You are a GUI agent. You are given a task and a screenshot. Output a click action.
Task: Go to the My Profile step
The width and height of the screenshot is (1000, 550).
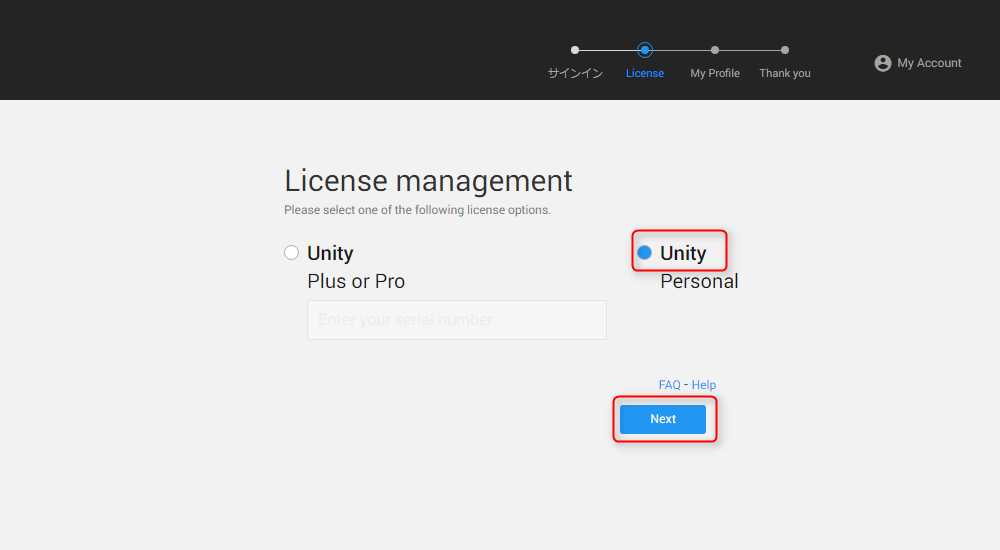tap(715, 73)
